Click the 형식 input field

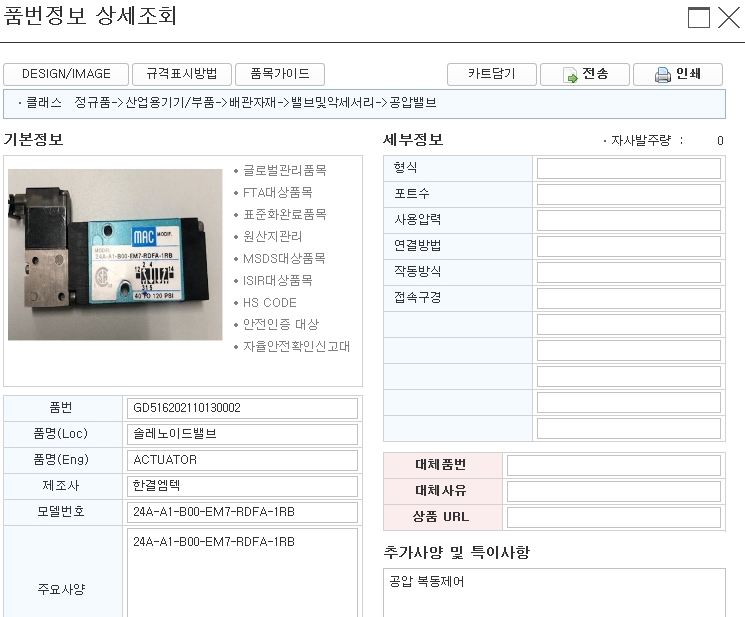(x=628, y=168)
